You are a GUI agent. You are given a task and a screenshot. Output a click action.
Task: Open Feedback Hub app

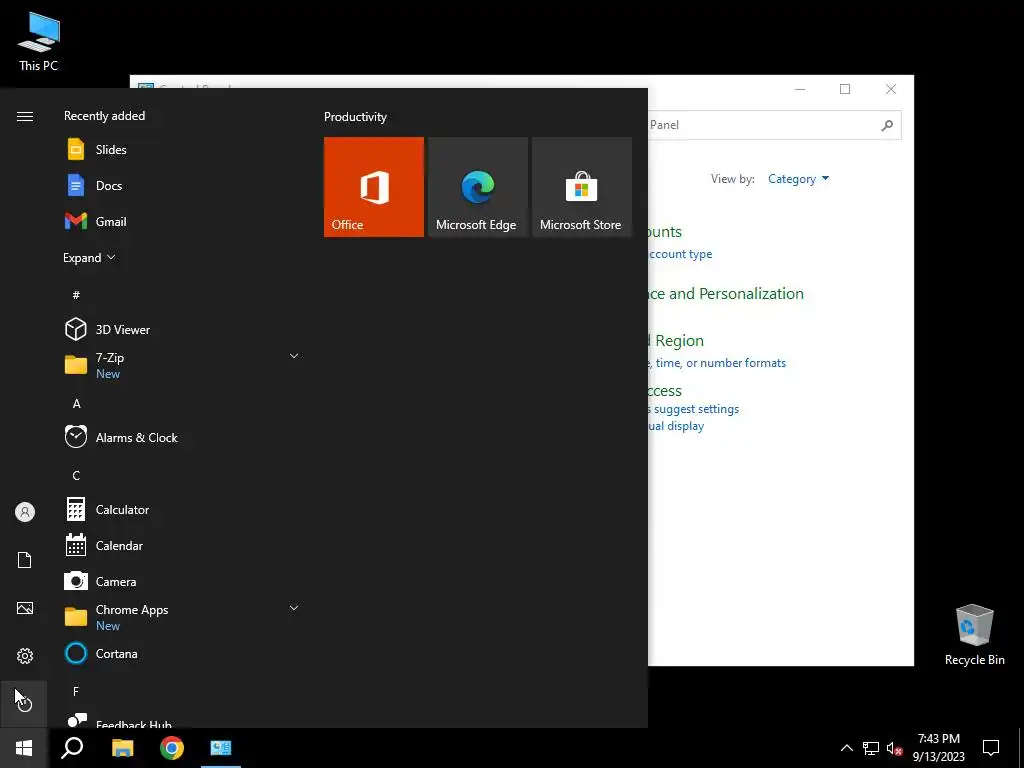coord(183,720)
